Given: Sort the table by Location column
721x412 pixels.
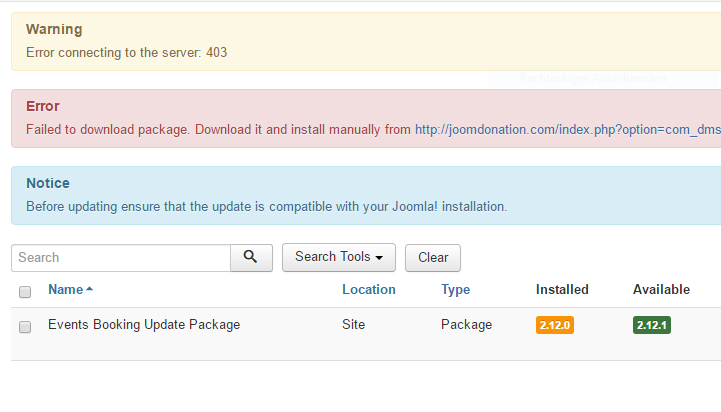Looking at the screenshot, I should pyautogui.click(x=368, y=290).
